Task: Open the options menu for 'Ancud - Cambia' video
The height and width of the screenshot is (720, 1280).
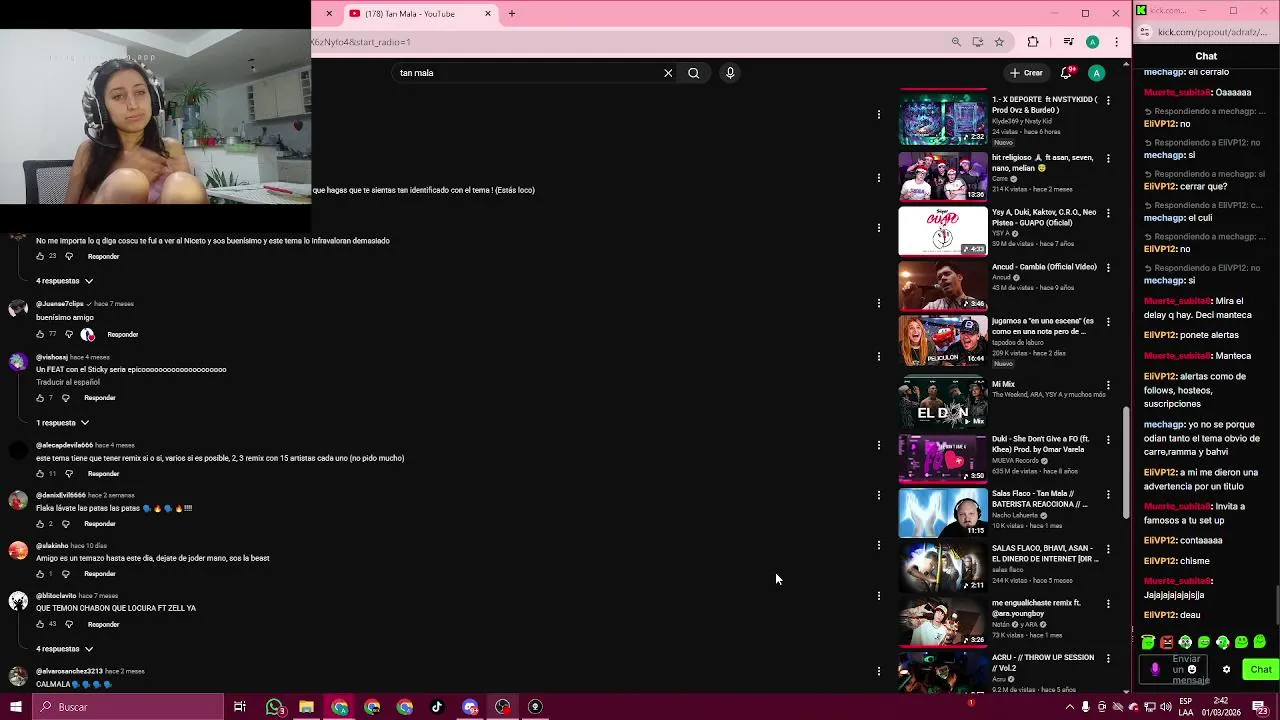Action: click(1108, 268)
